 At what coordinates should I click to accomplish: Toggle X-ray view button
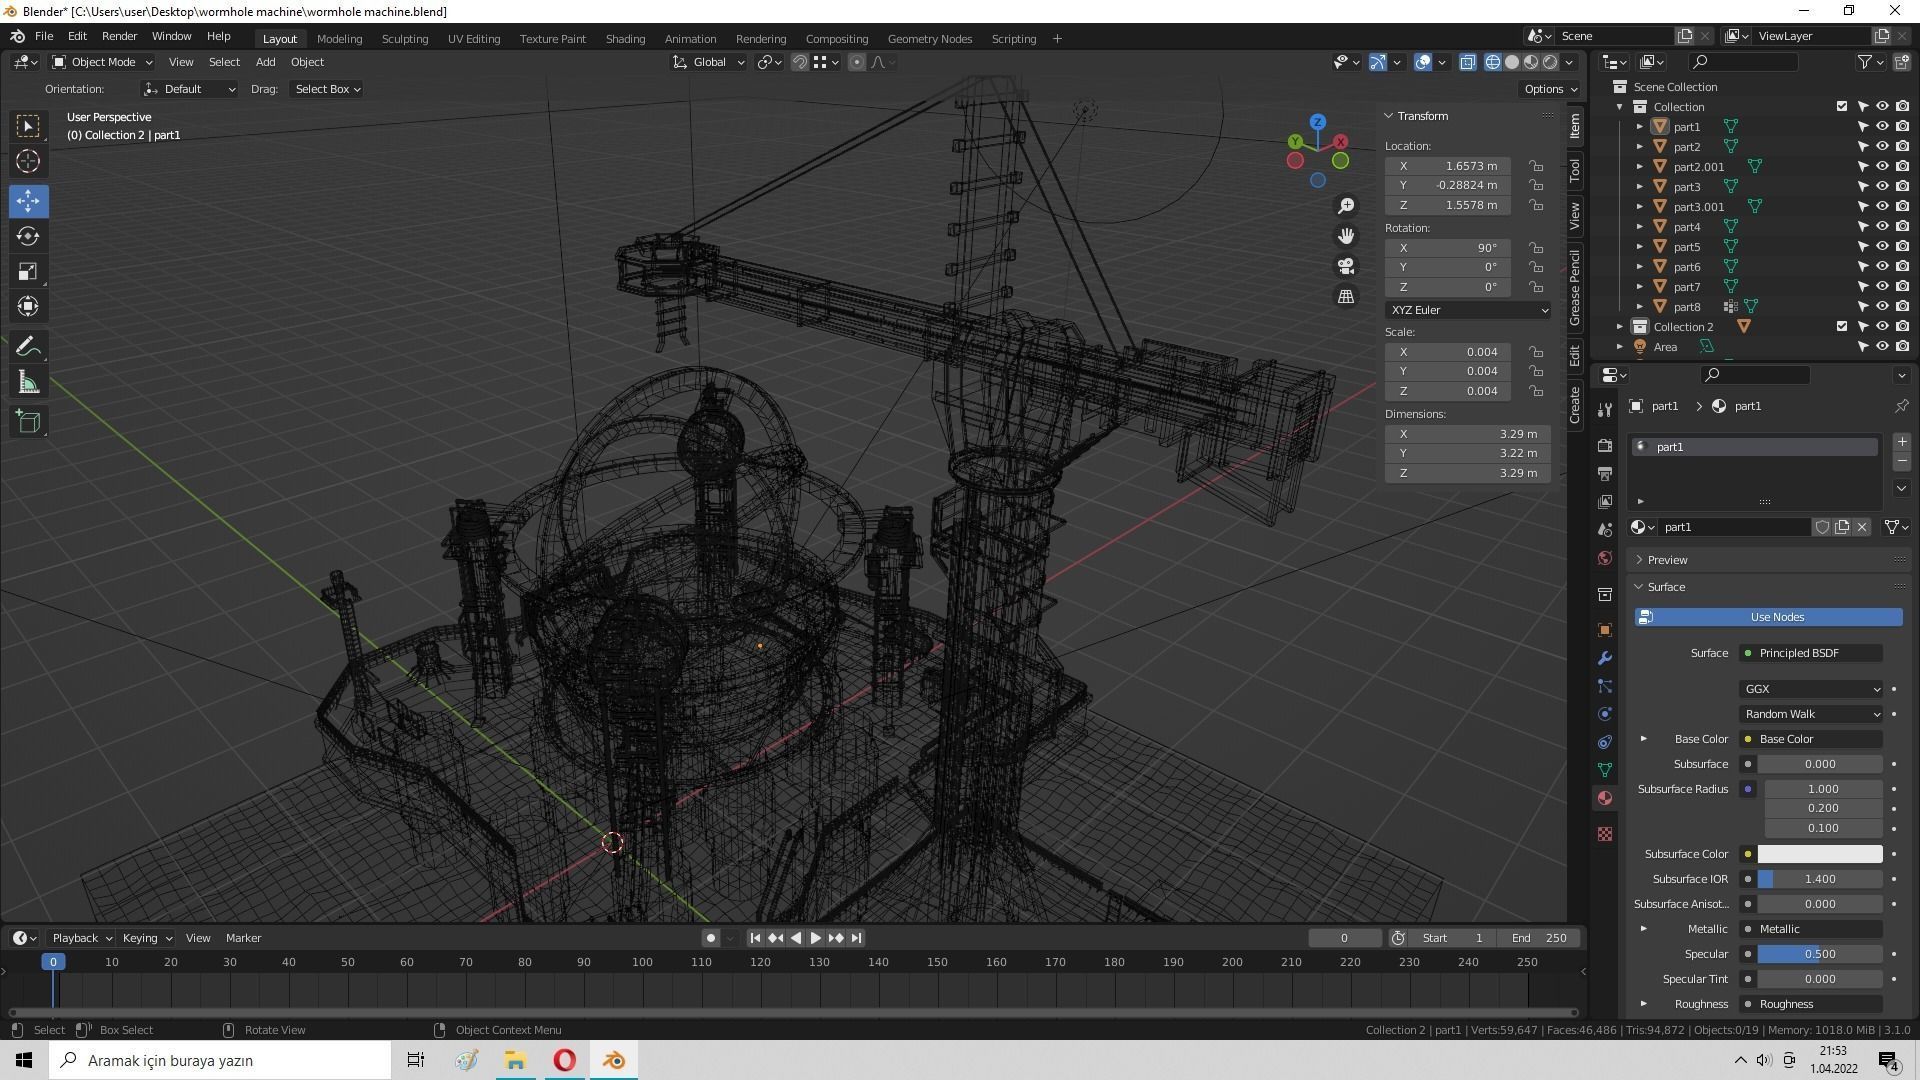tap(1467, 62)
